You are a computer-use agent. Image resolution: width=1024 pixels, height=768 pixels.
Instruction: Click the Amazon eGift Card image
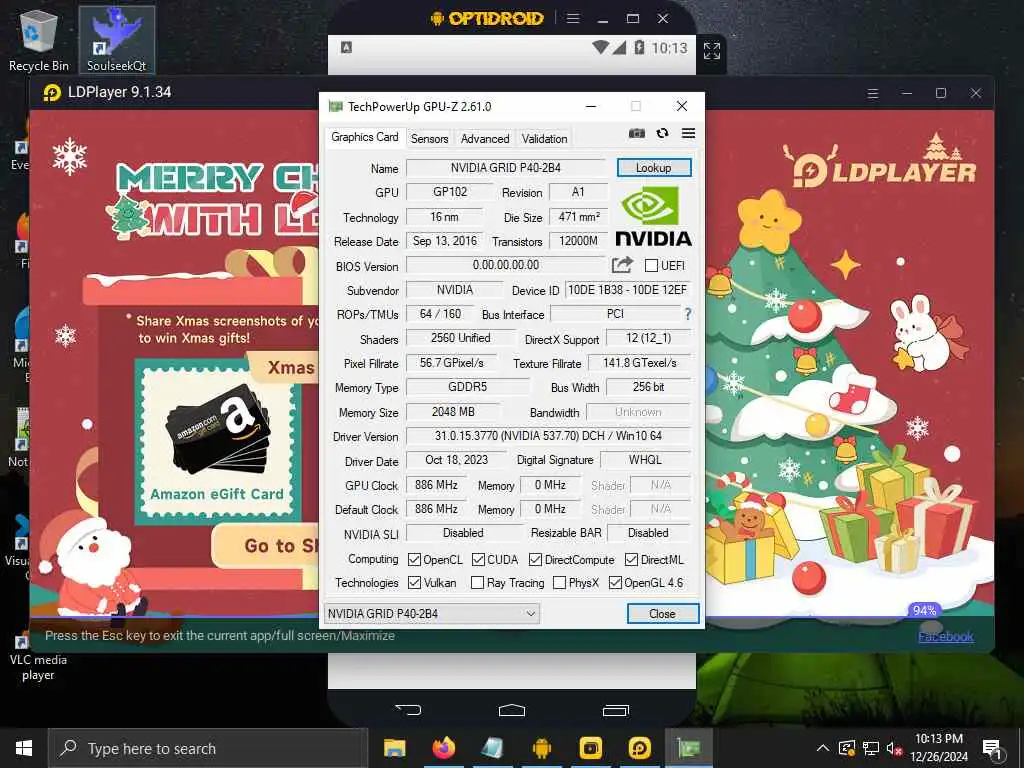(217, 443)
